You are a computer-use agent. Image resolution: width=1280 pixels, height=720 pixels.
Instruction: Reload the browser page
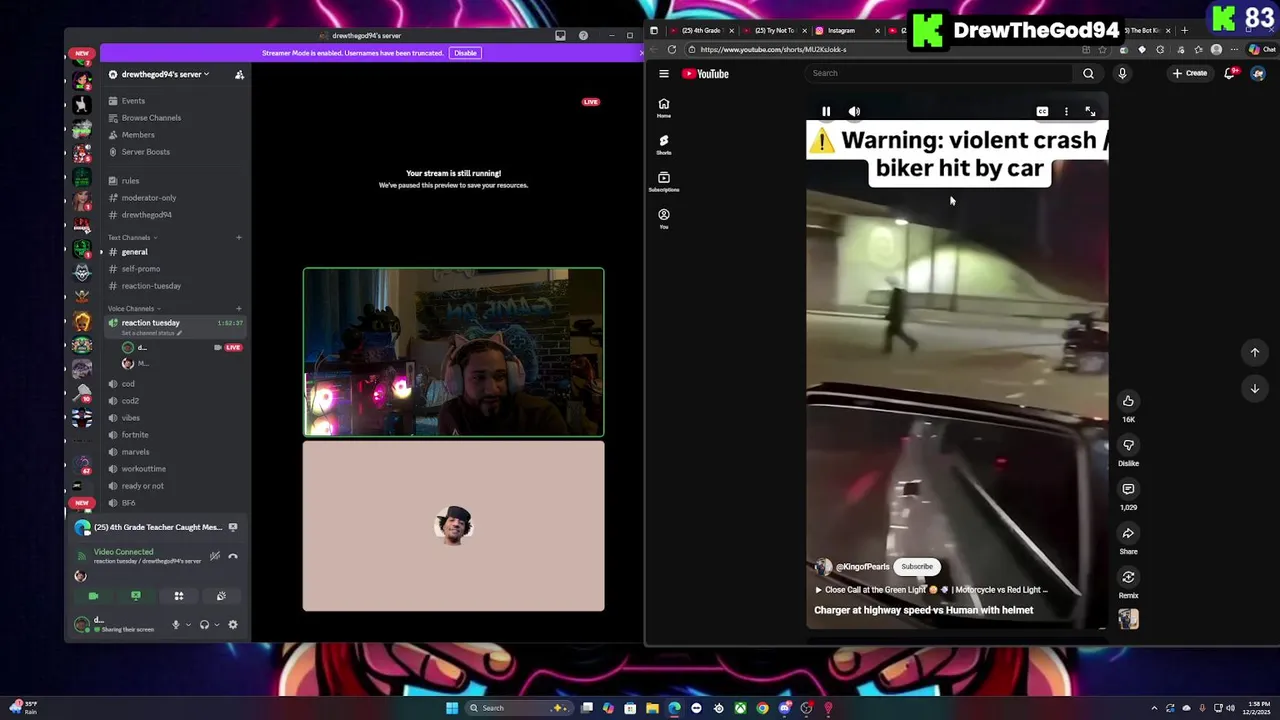click(x=672, y=50)
